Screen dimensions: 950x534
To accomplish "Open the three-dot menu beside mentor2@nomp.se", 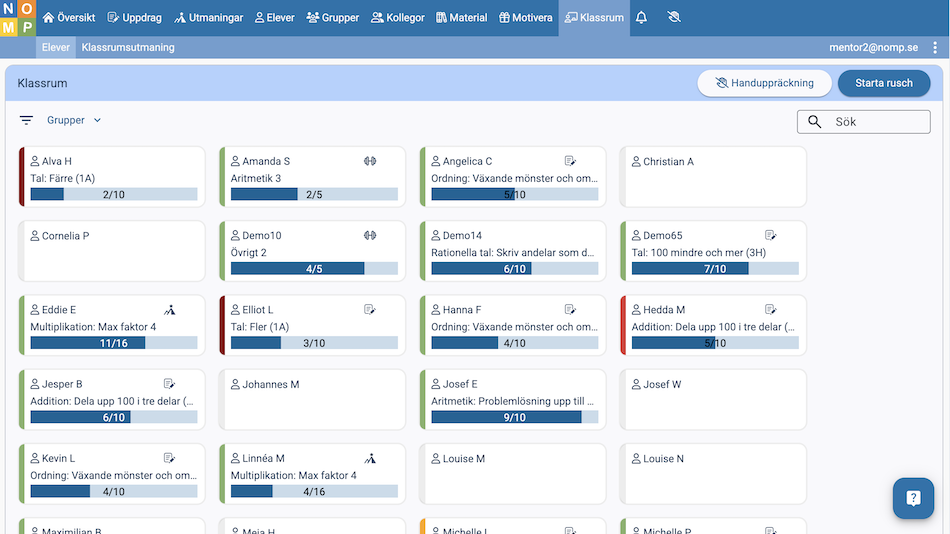I will tap(934, 47).
